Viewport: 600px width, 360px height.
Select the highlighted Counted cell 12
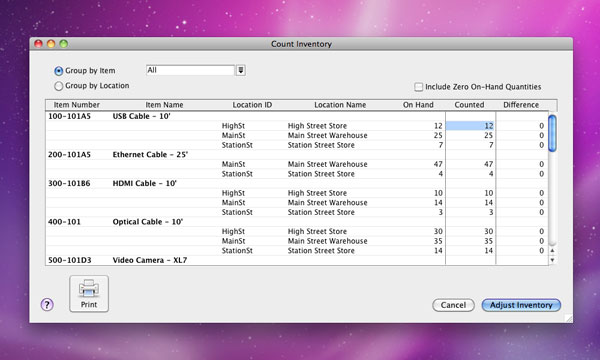coord(470,126)
